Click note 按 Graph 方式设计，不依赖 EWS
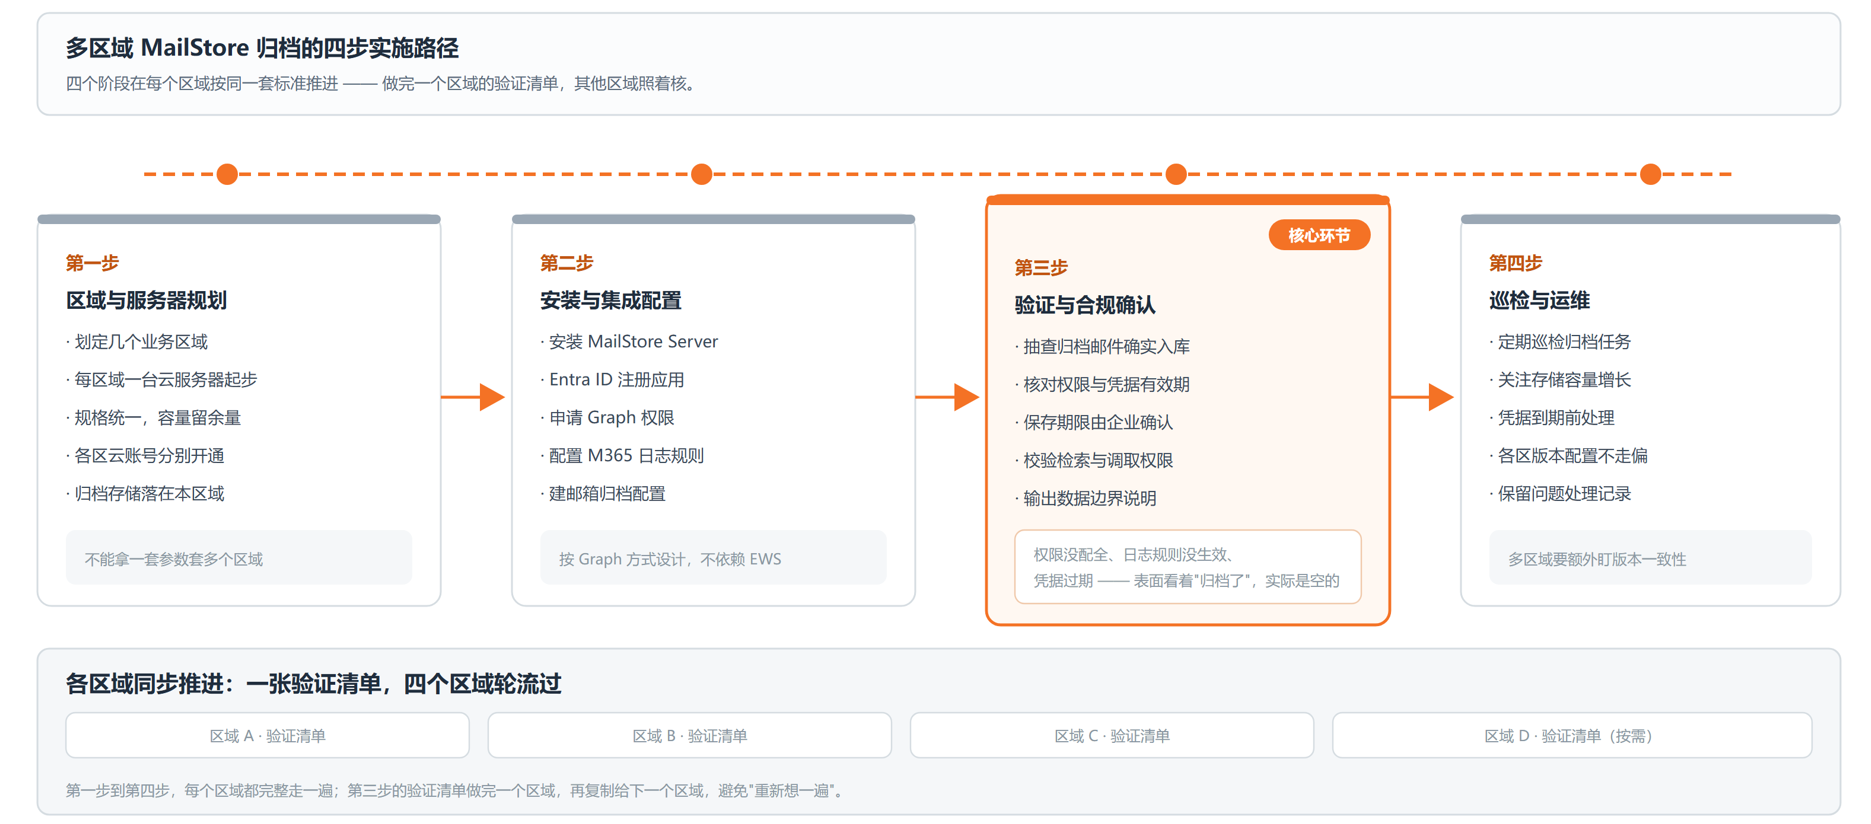The image size is (1871, 824). tap(713, 558)
